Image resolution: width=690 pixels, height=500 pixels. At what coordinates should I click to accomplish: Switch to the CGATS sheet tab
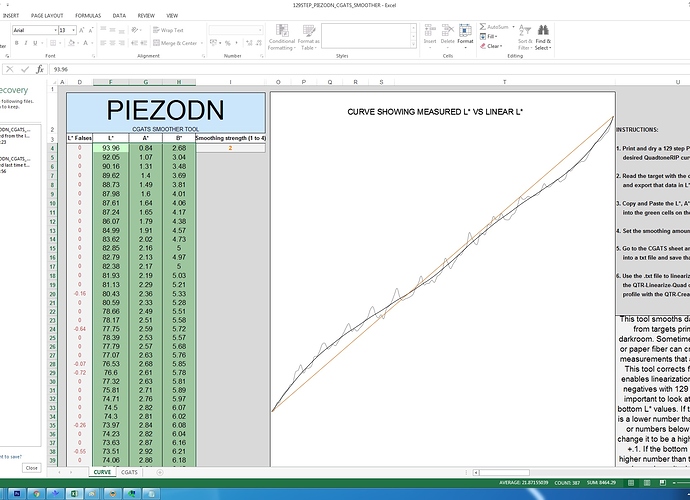131,470
